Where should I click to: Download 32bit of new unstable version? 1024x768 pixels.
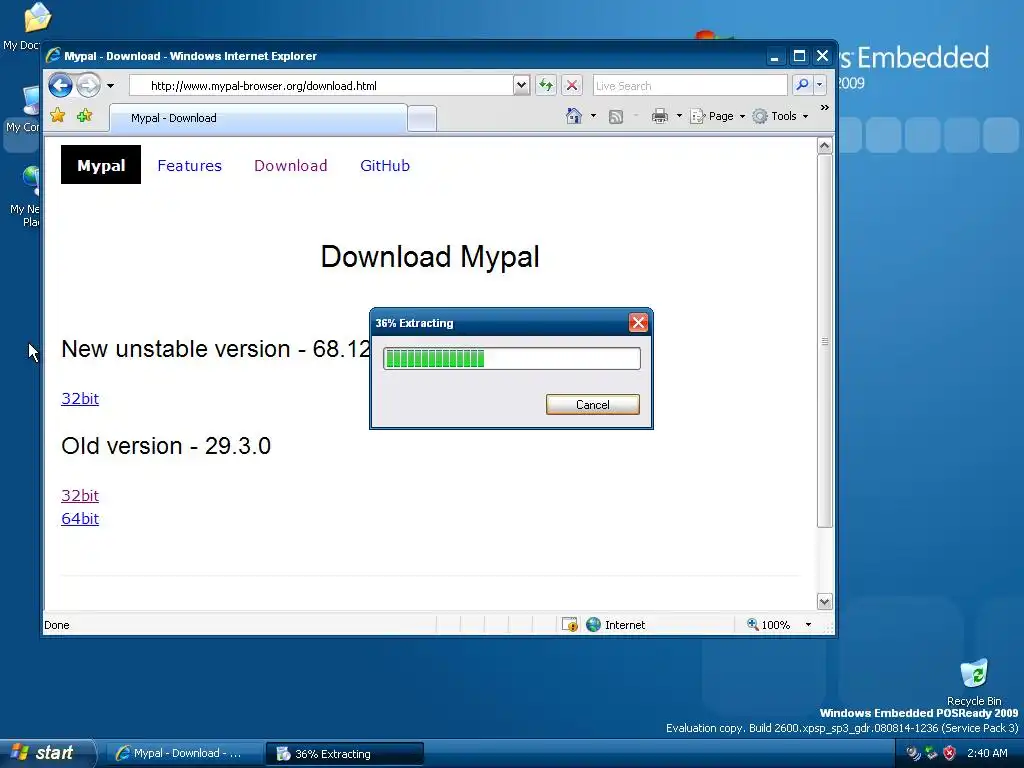(80, 398)
